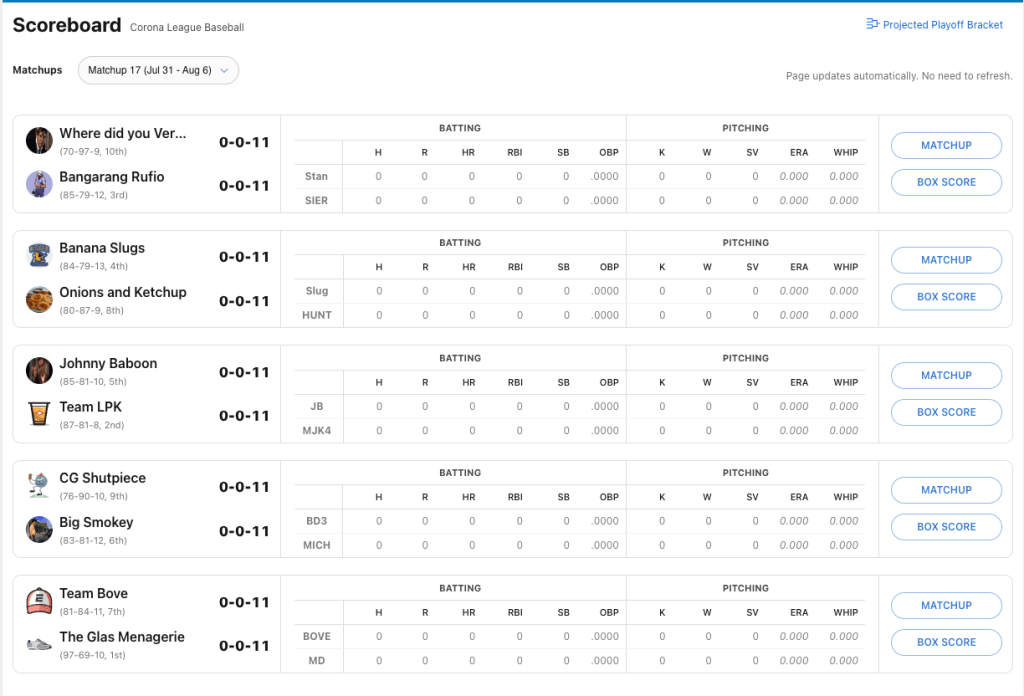Open the Matchup 17 week dropdown
Image resolution: width=1024 pixels, height=696 pixels.
[158, 70]
